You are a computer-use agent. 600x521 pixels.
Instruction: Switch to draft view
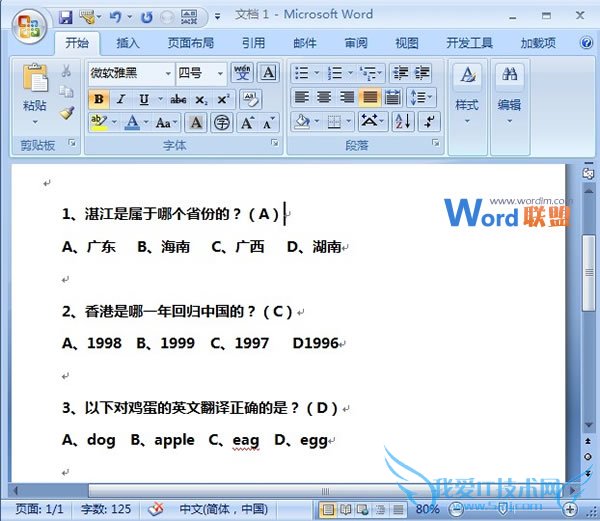pos(398,509)
